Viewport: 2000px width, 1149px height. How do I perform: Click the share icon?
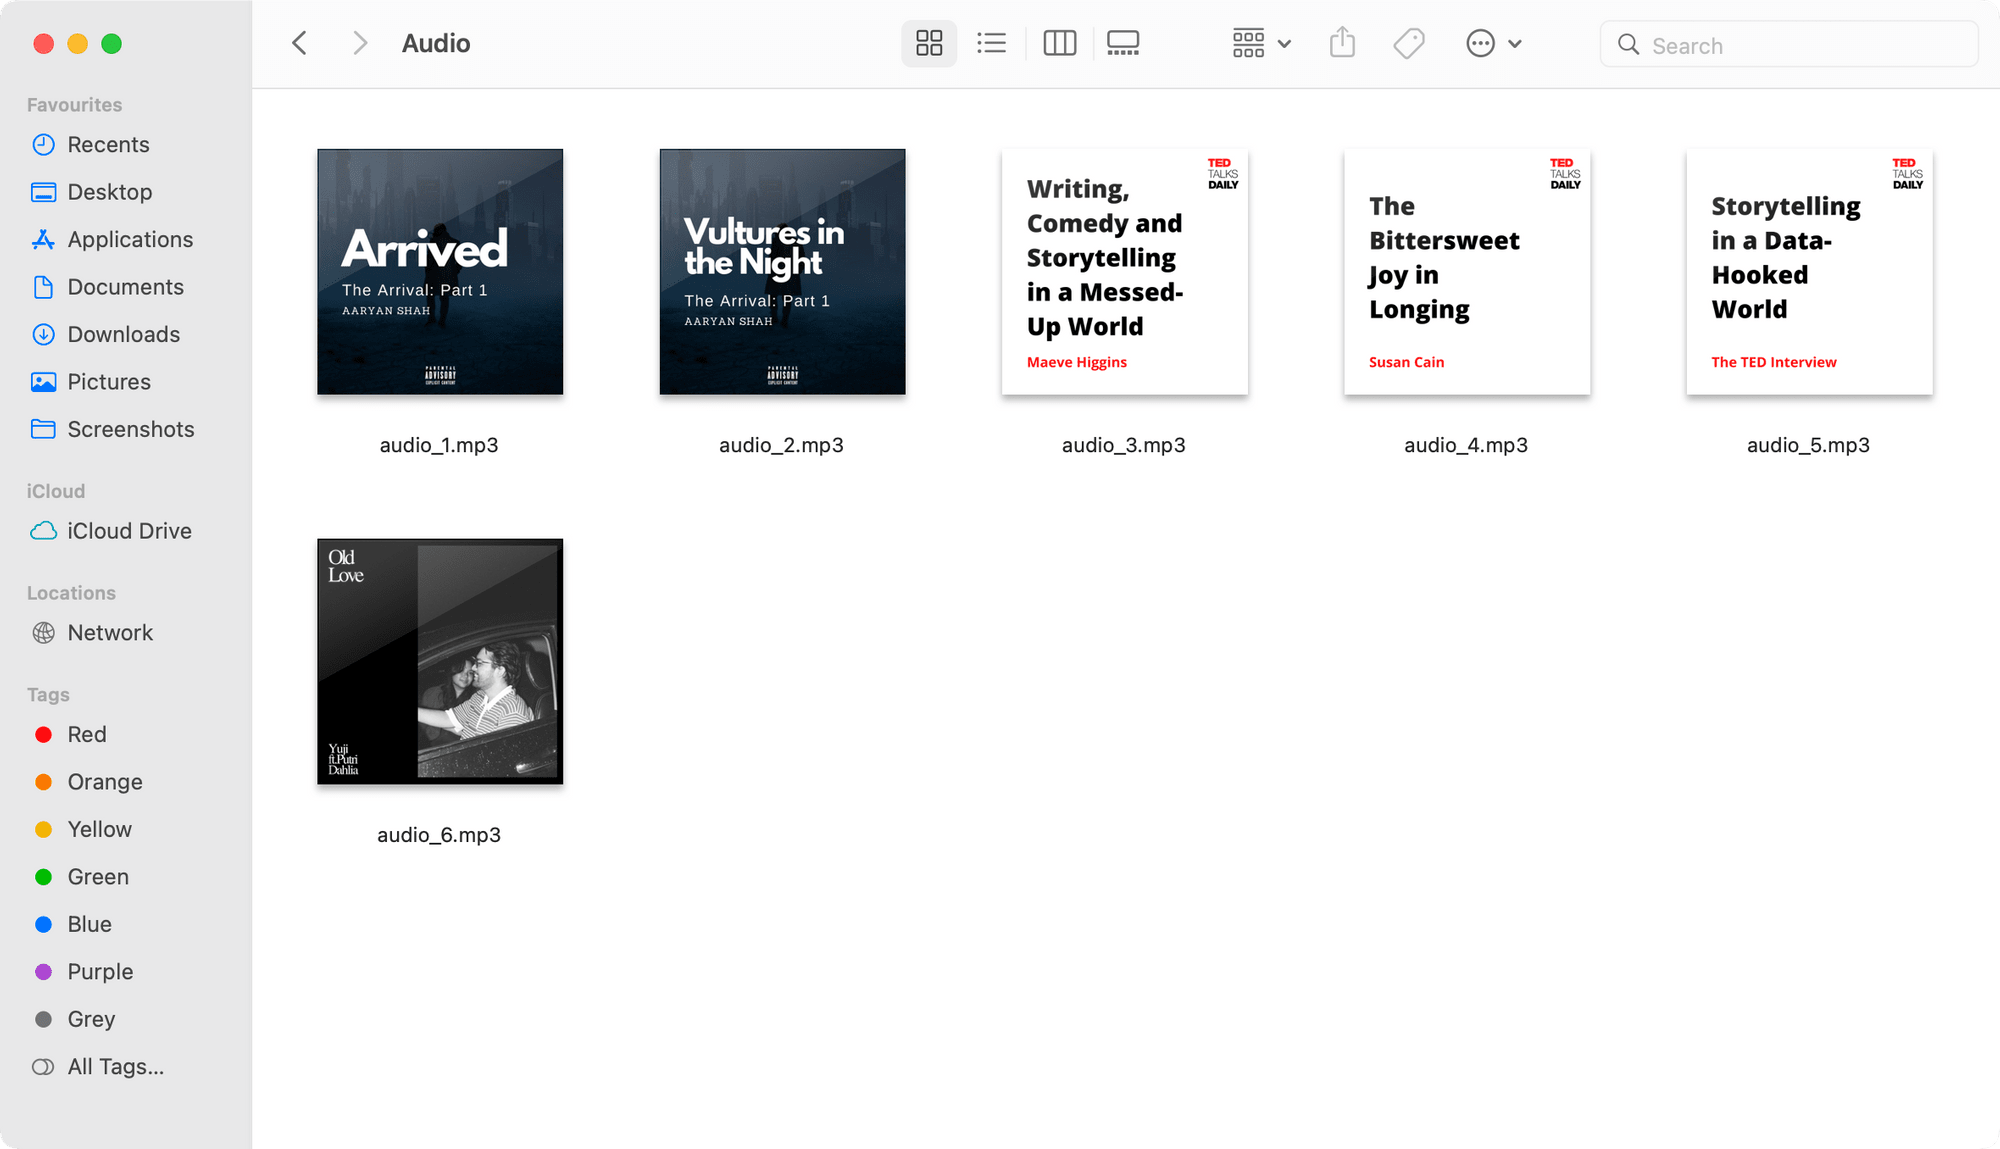[x=1342, y=43]
